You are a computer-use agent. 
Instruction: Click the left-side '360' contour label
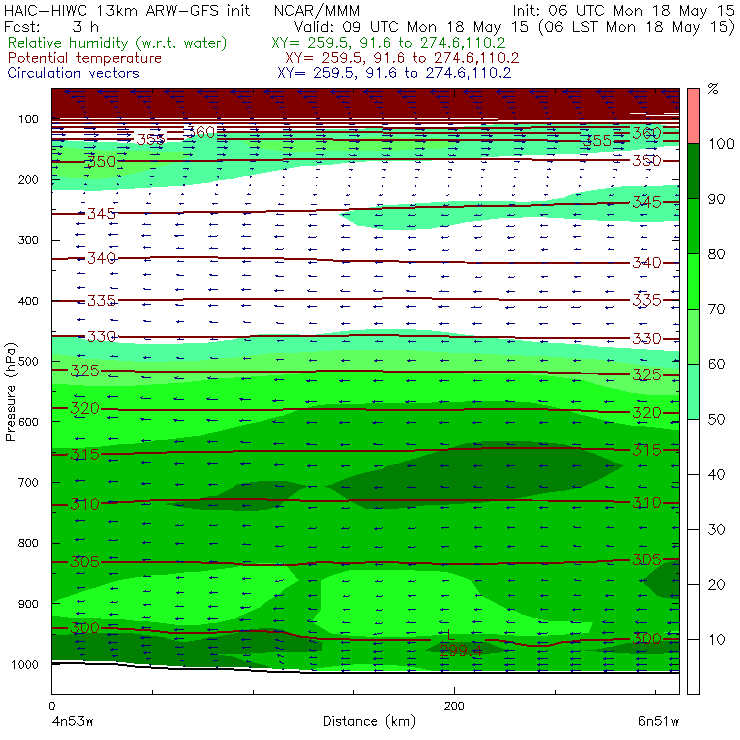click(x=201, y=132)
